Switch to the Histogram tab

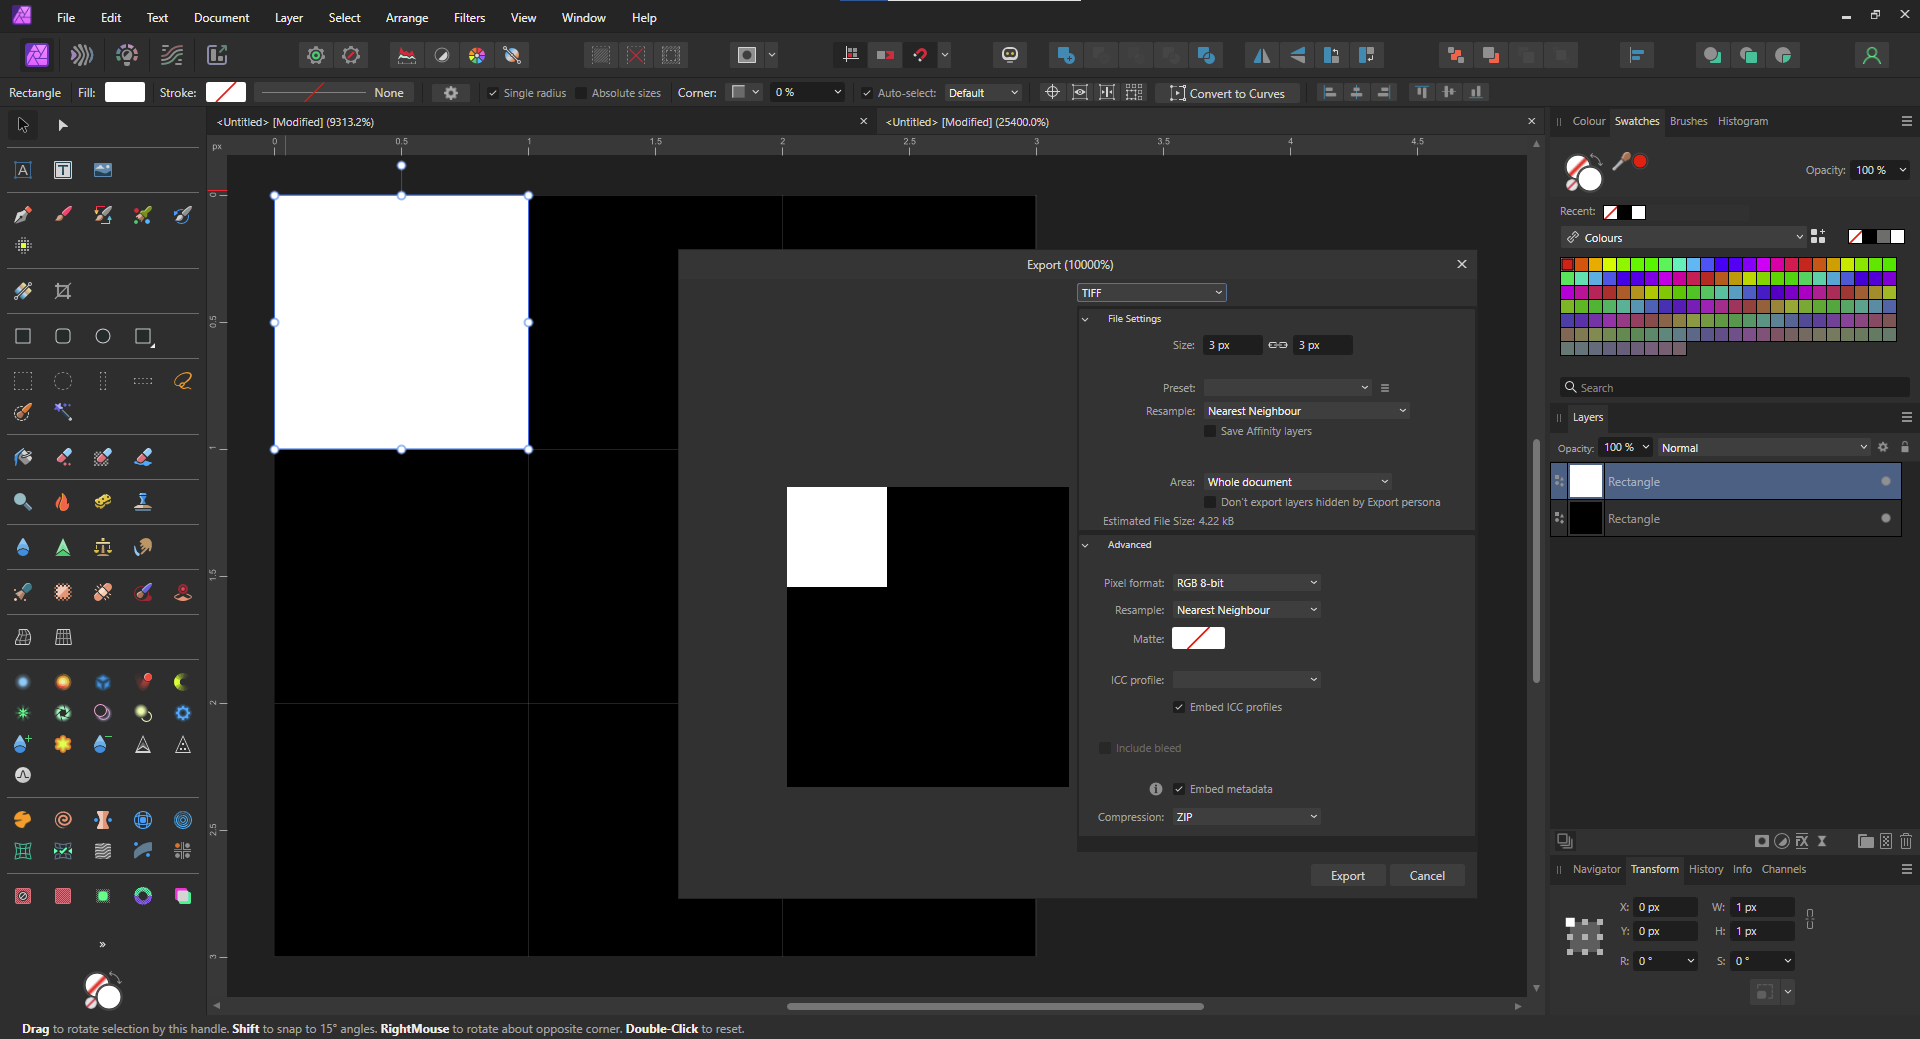1742,121
